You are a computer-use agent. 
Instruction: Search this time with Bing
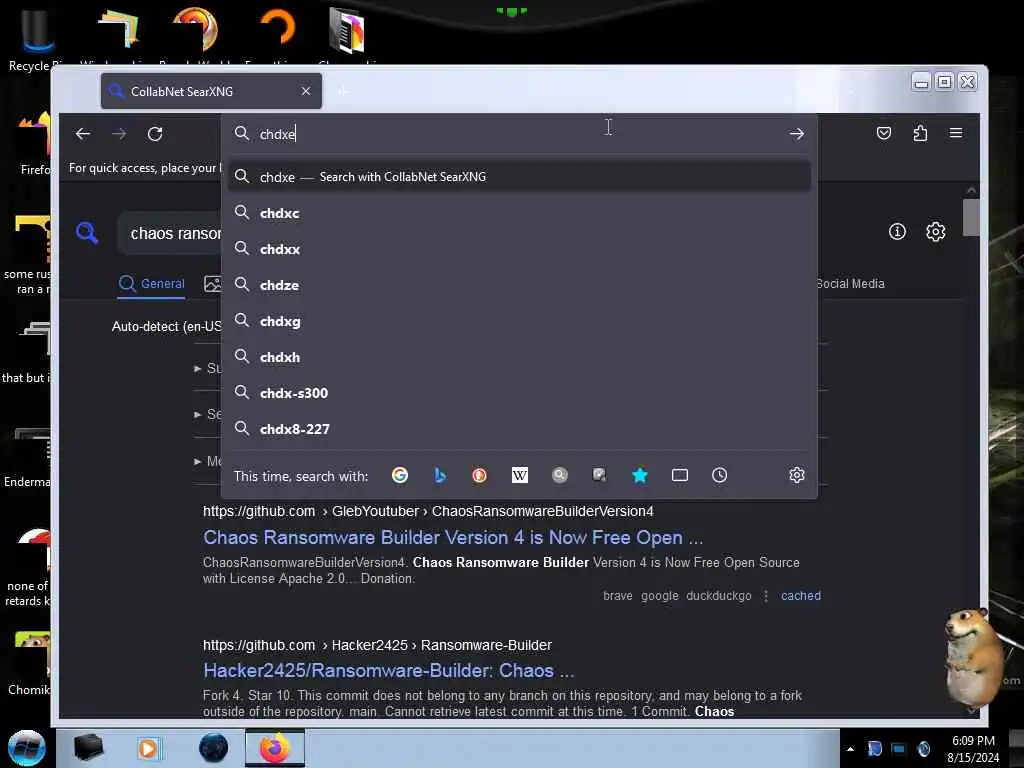(440, 475)
